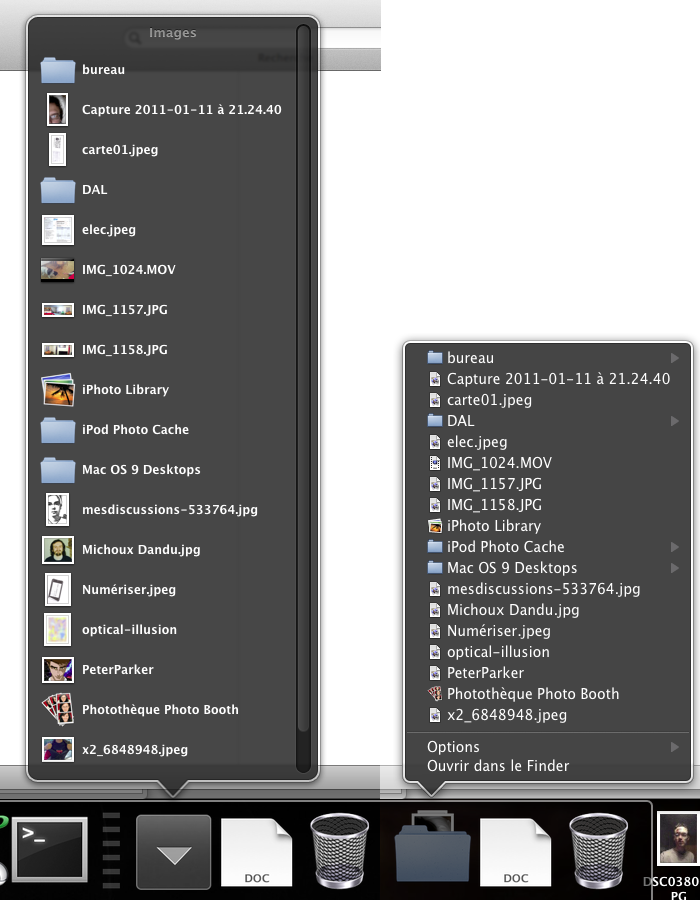Click the dark open-folder stack in Dock
700x900 pixels.
coord(431,848)
